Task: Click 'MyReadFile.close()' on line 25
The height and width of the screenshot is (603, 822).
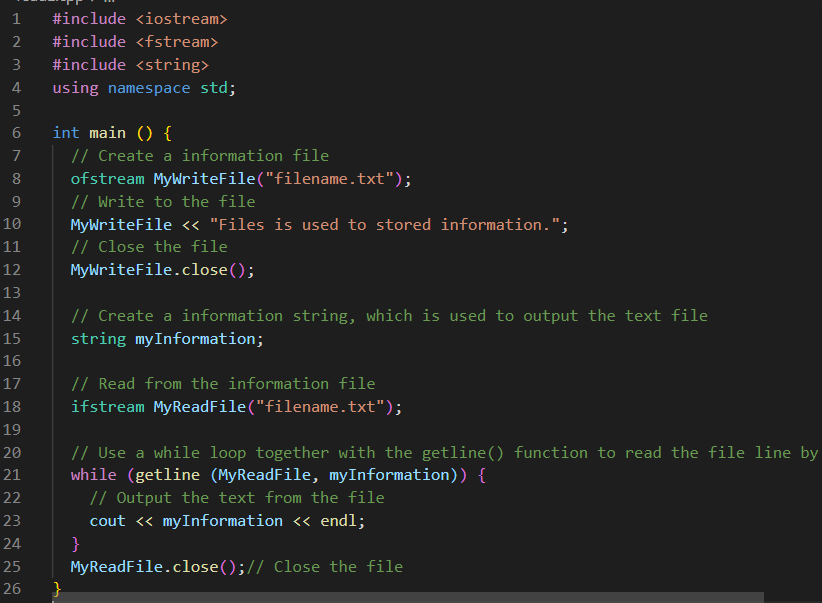Action: pos(154,567)
